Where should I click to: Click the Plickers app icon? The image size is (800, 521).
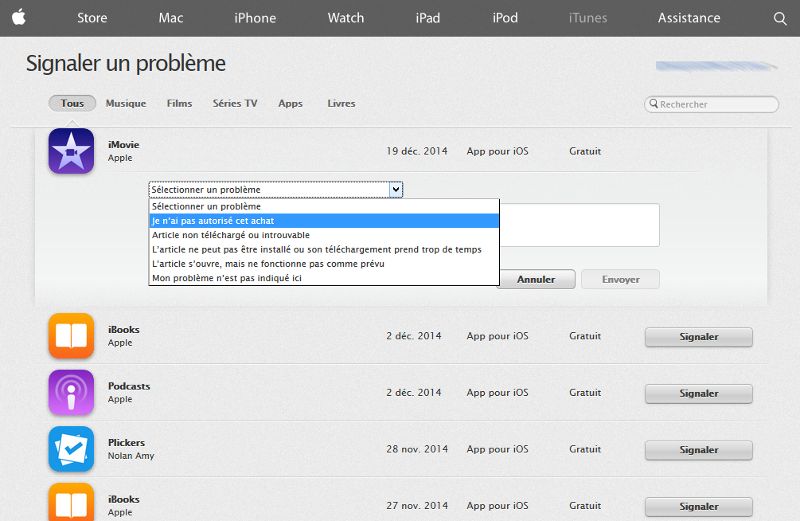(x=71, y=449)
